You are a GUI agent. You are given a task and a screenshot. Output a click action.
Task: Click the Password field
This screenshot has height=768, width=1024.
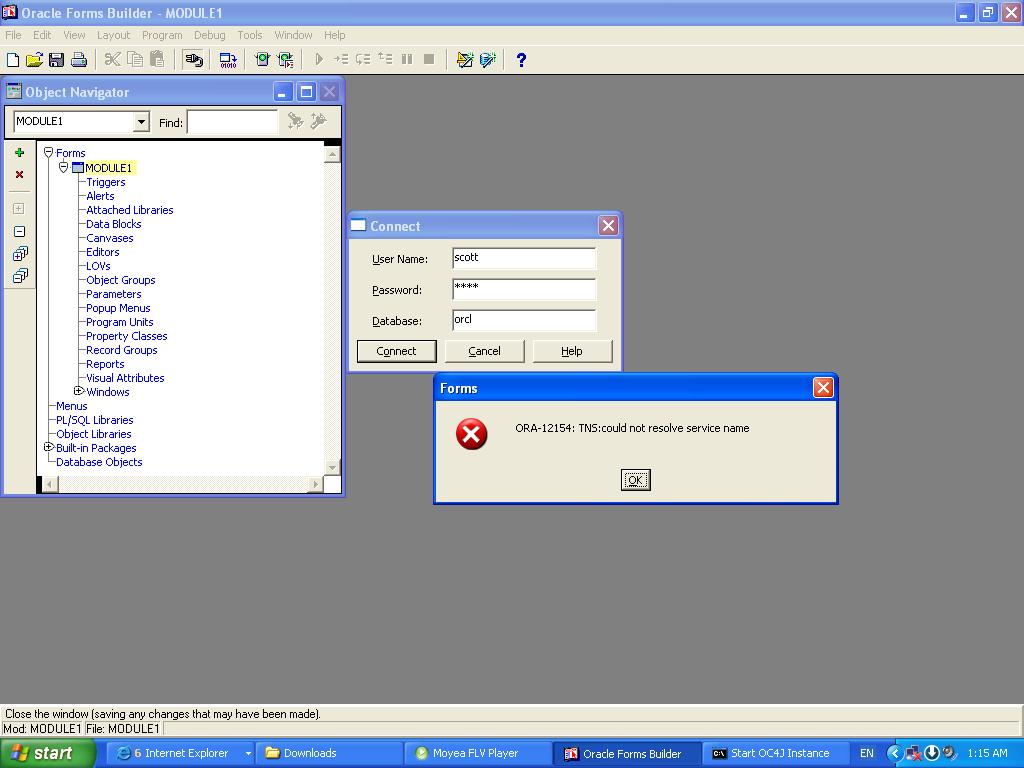[524, 289]
